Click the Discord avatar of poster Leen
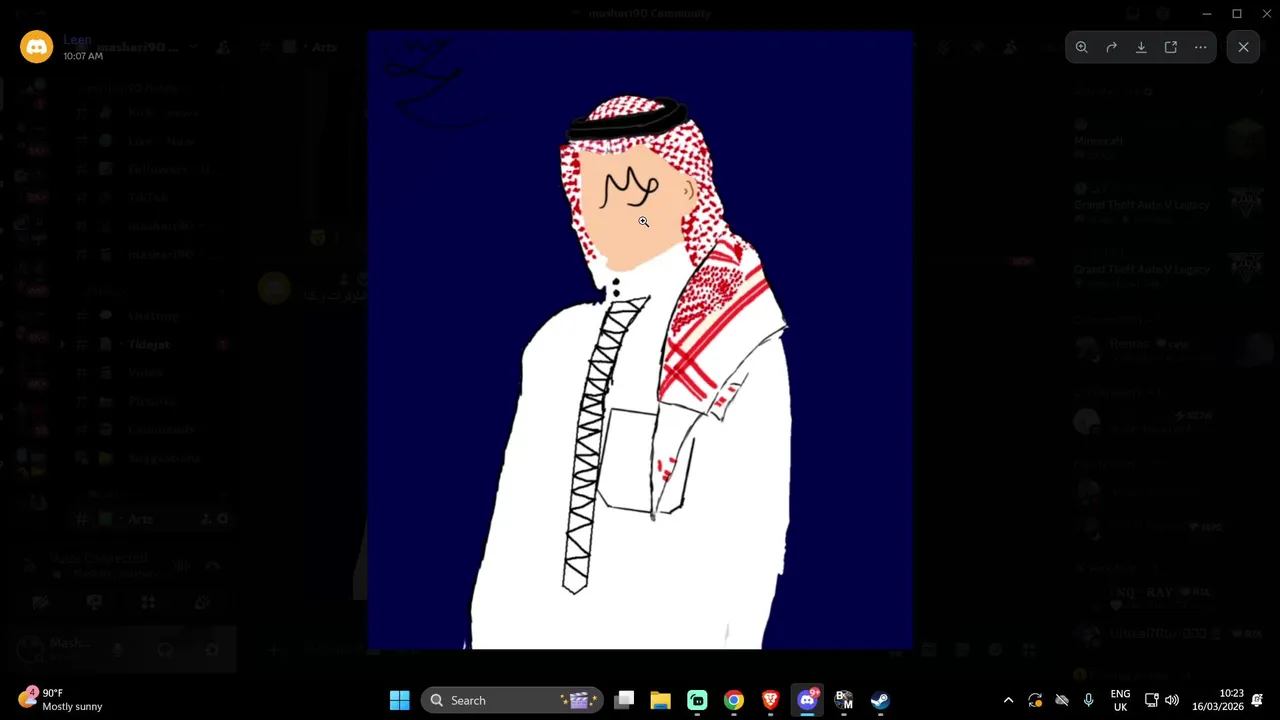Viewport: 1280px width, 720px height. coord(36,47)
